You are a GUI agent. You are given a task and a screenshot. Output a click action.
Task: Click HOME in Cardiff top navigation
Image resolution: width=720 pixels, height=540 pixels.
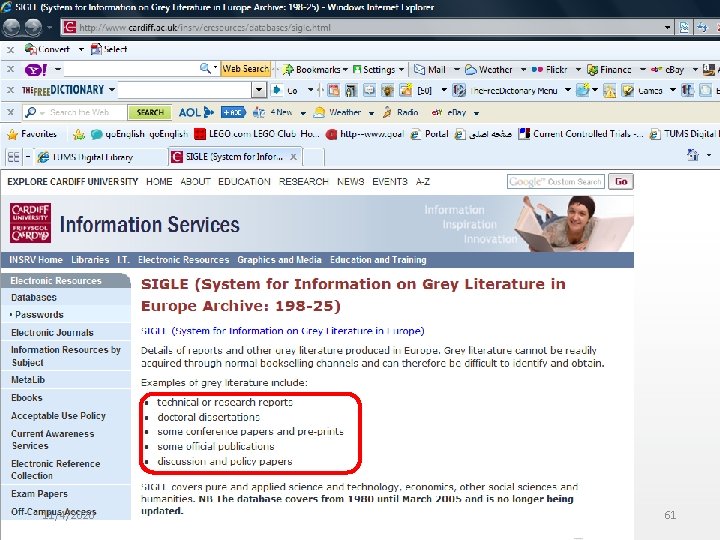click(x=159, y=181)
